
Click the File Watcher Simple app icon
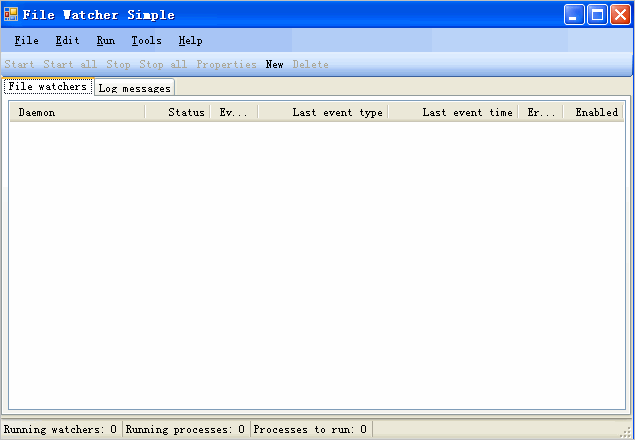click(x=11, y=15)
